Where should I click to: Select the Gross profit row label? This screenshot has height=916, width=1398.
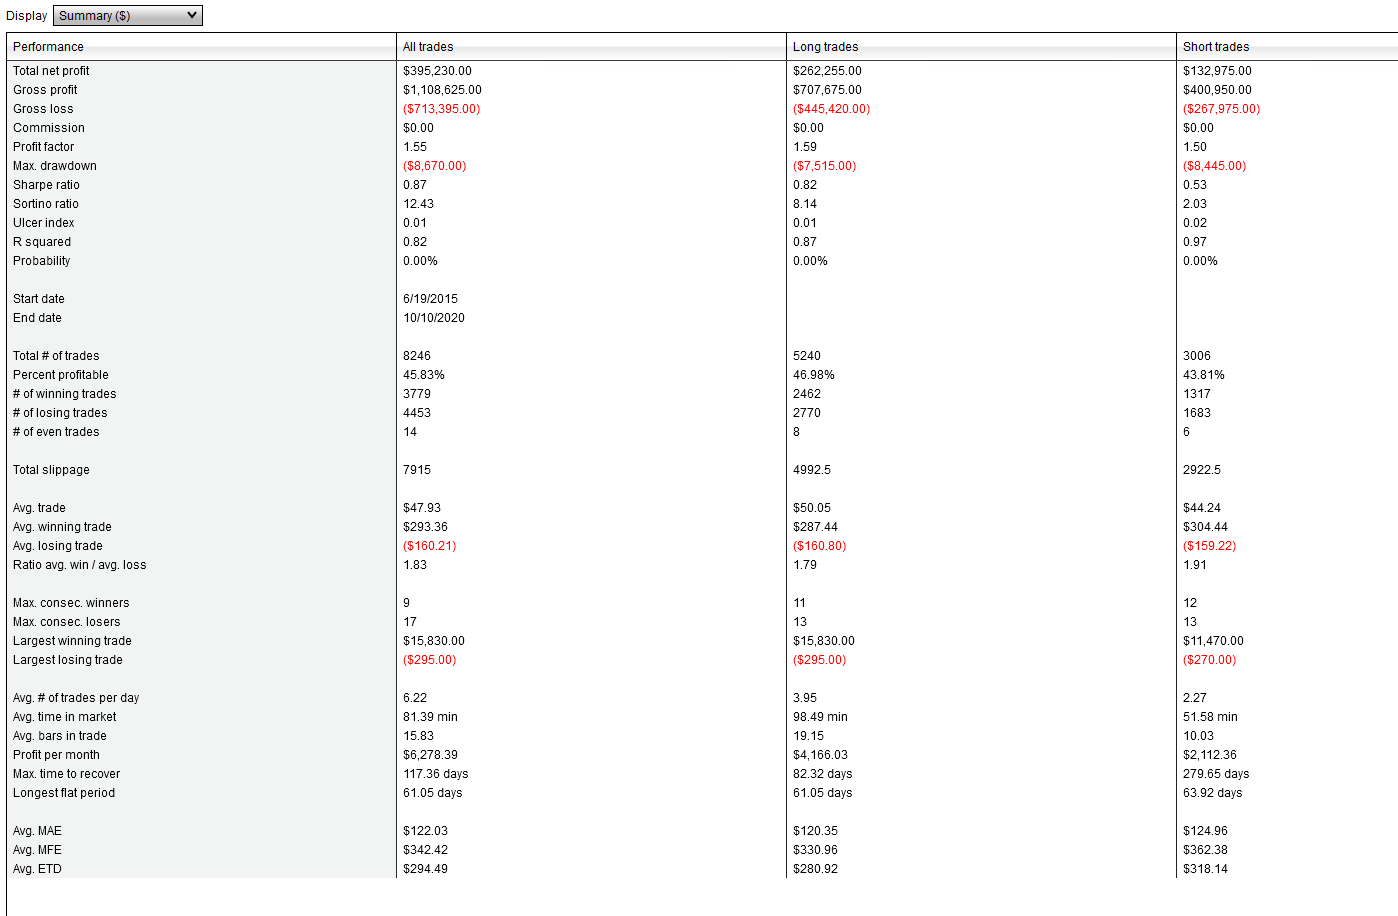click(x=45, y=90)
